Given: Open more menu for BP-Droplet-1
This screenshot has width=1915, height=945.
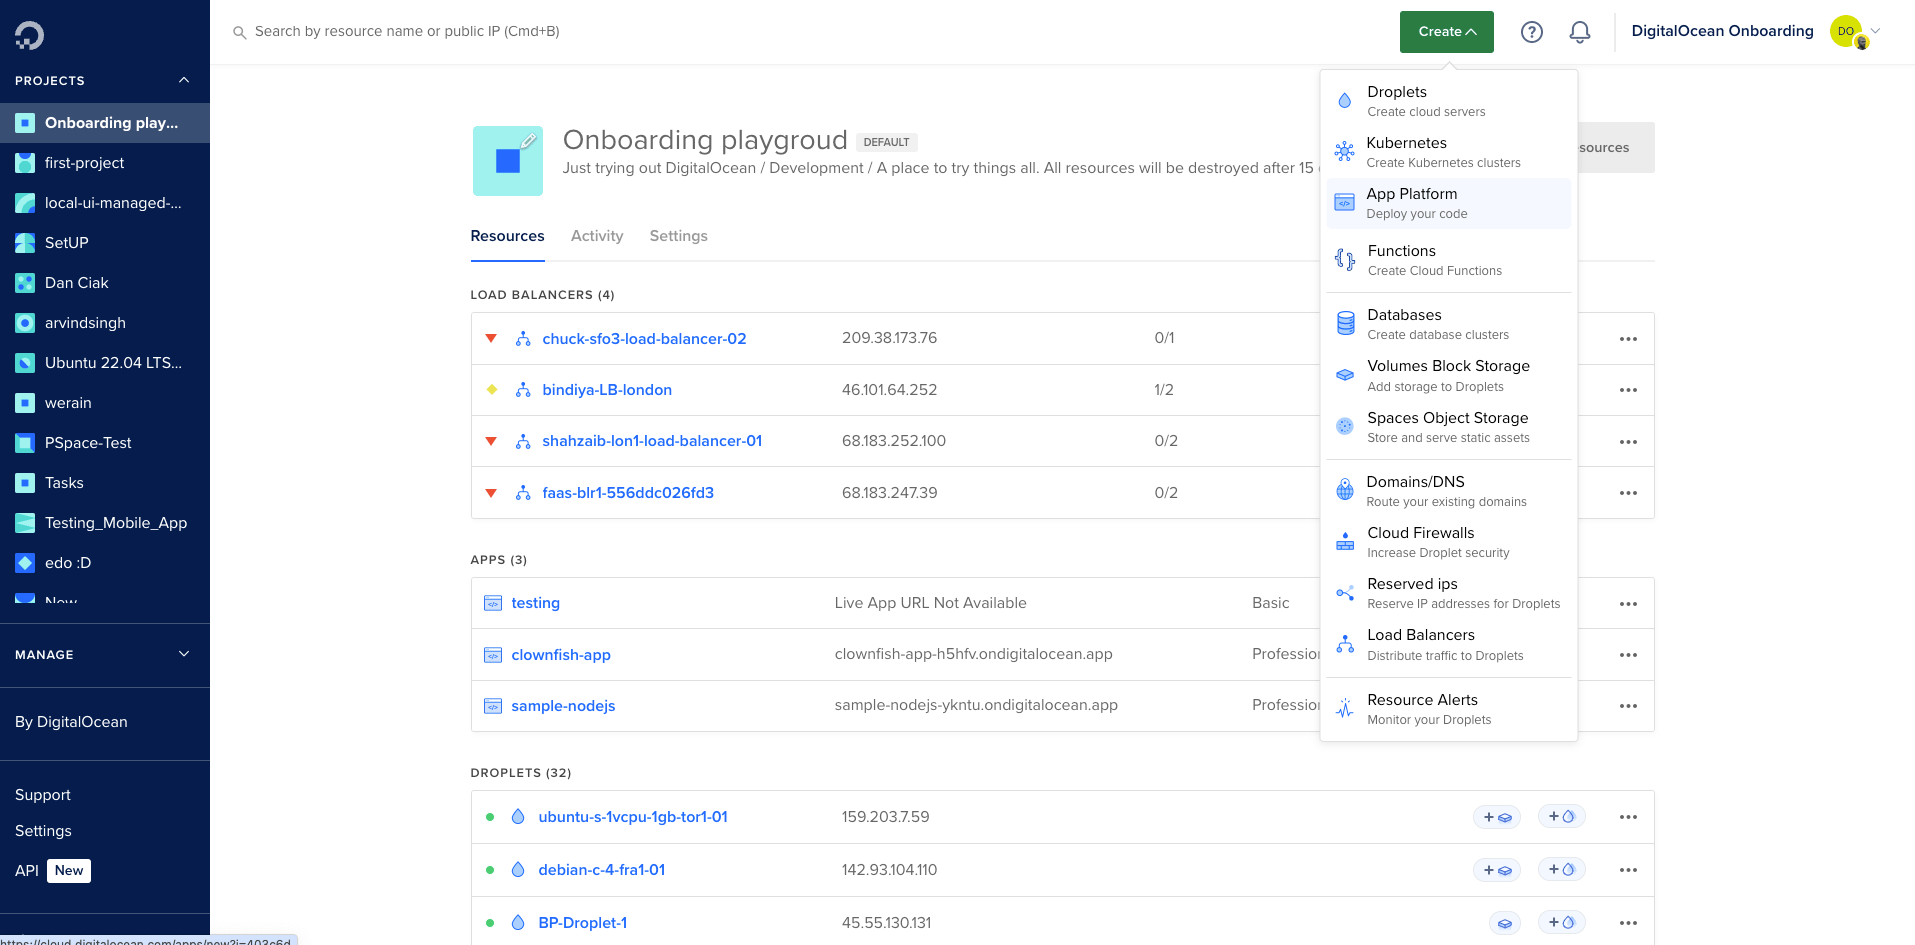Looking at the screenshot, I should 1628,923.
